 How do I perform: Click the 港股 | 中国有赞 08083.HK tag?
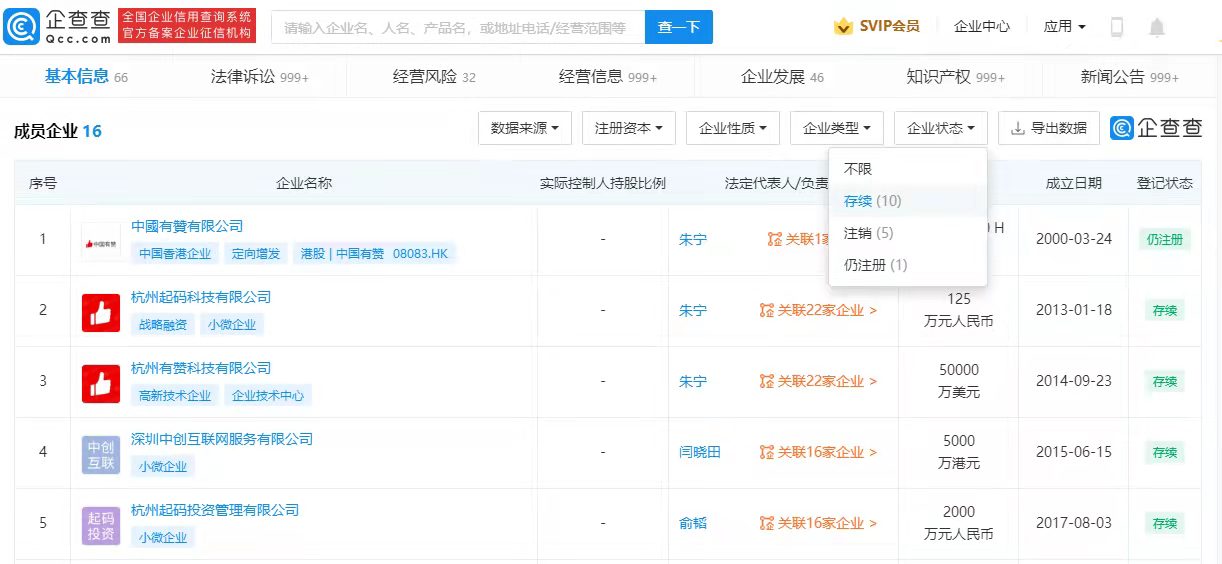[x=375, y=253]
